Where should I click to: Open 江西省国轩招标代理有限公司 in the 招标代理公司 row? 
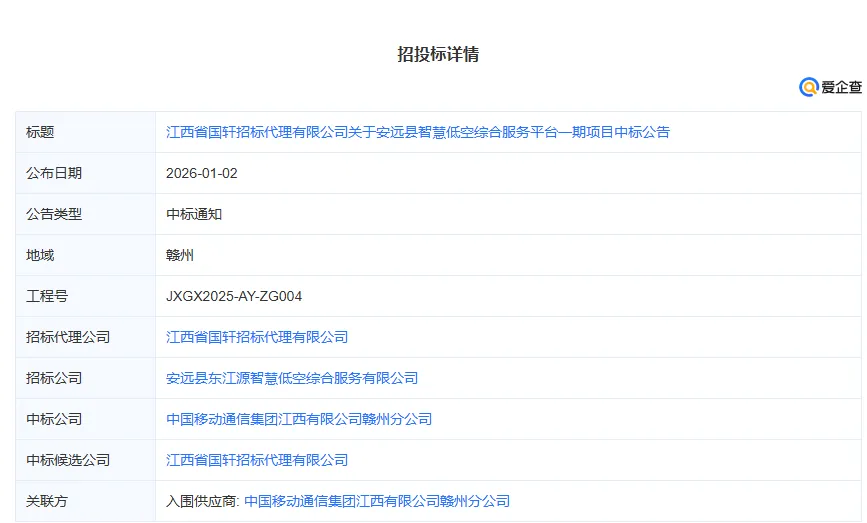coord(257,337)
